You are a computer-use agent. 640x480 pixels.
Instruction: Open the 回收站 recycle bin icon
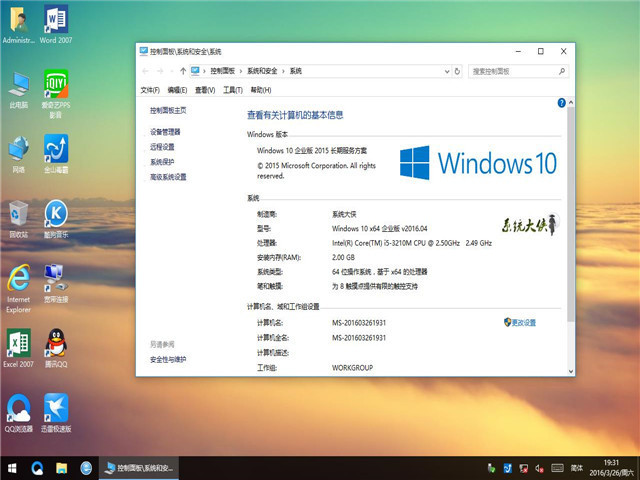[x=18, y=213]
